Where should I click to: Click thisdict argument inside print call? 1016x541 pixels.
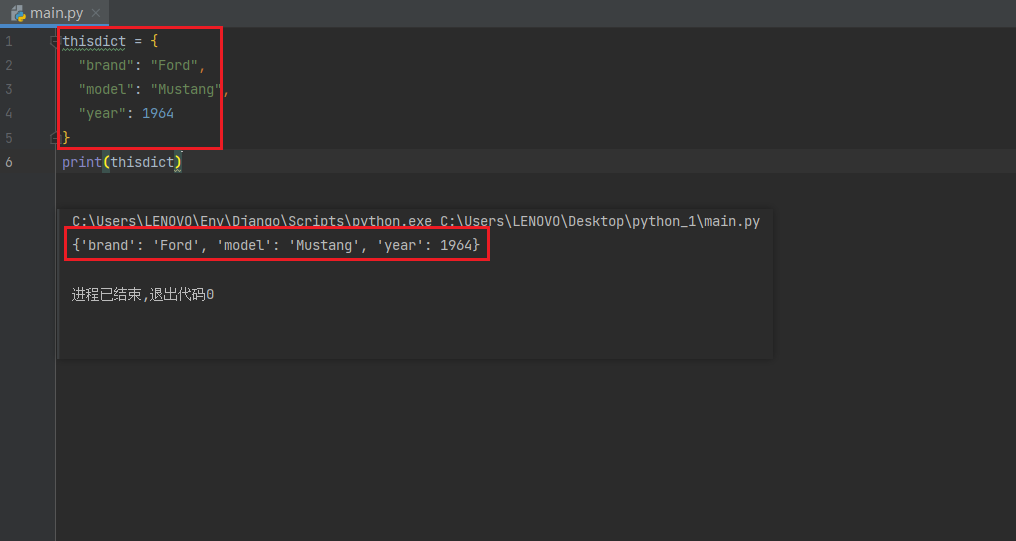click(x=142, y=162)
